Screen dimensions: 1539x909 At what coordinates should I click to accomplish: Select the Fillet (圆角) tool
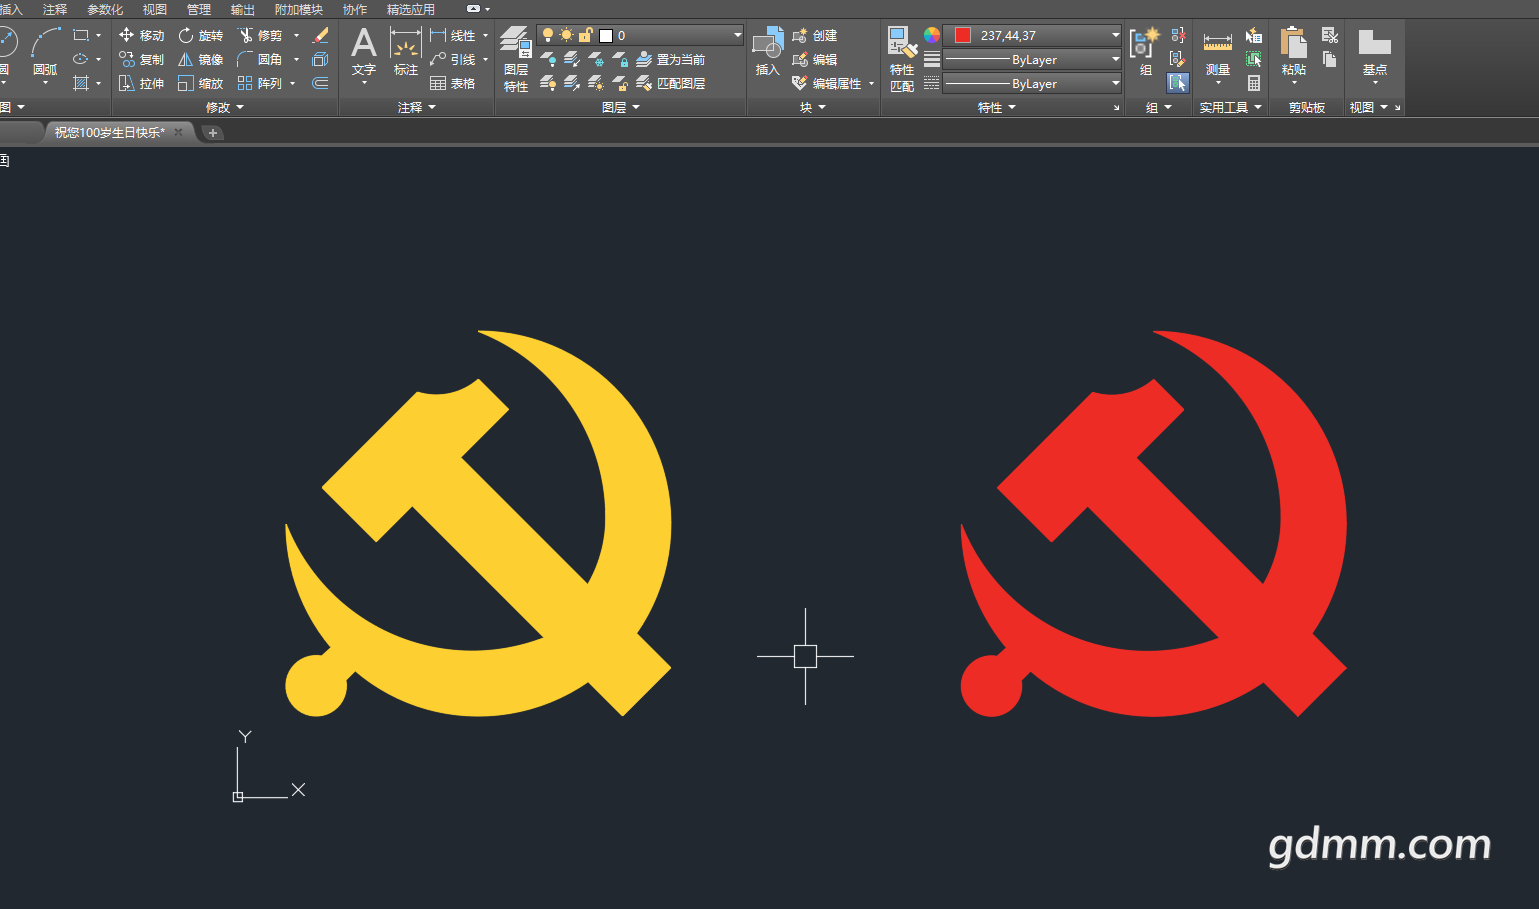260,59
